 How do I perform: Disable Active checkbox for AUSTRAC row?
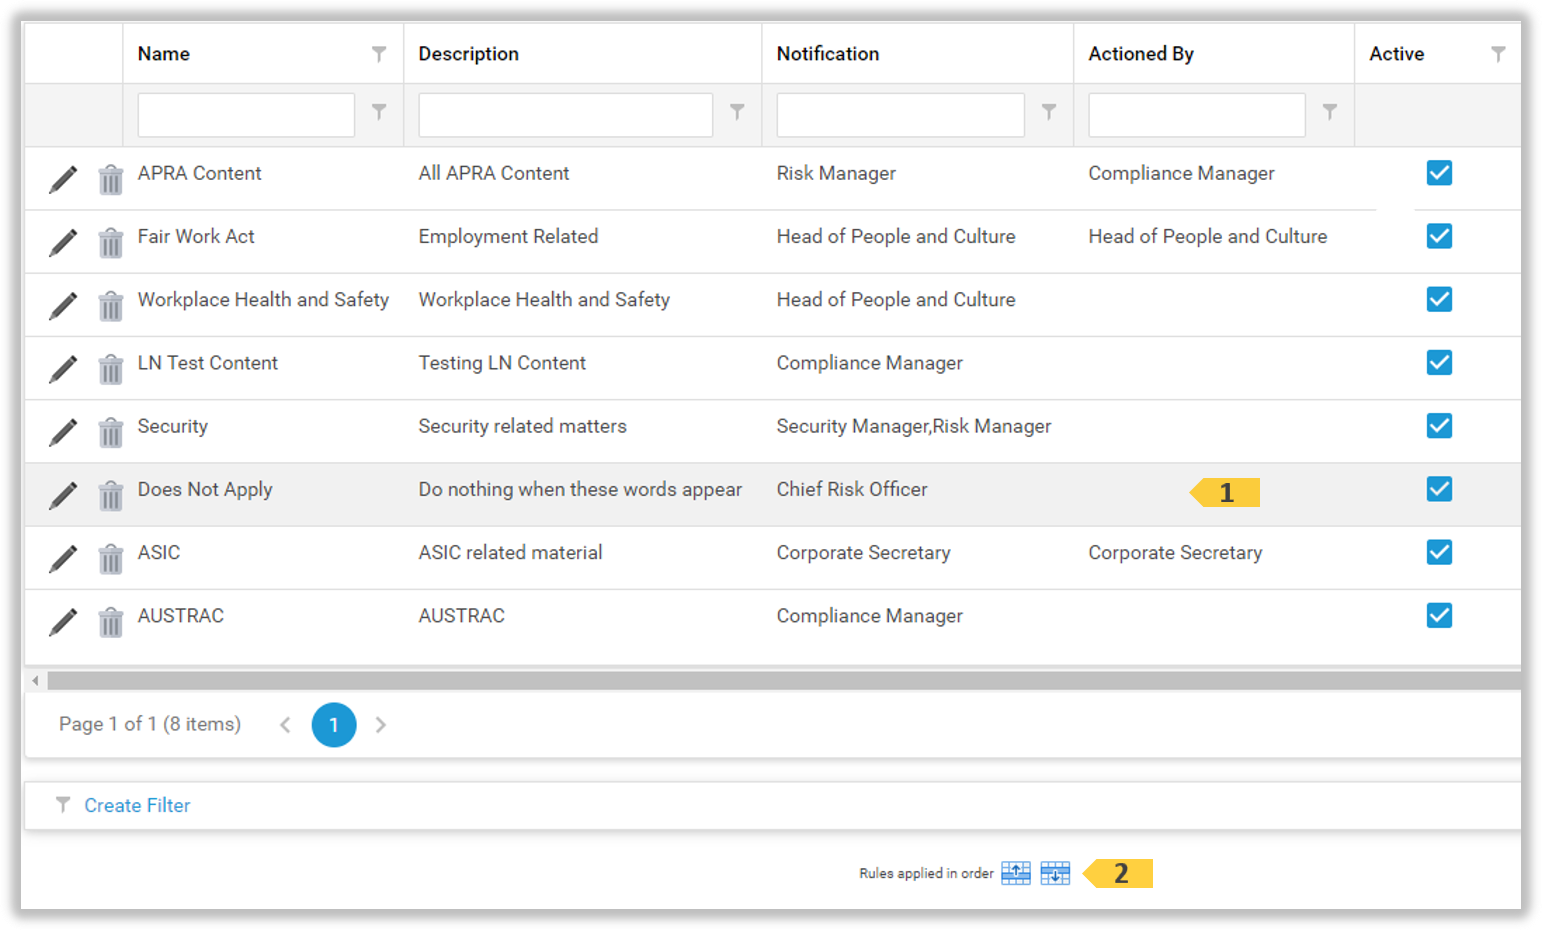click(x=1439, y=616)
